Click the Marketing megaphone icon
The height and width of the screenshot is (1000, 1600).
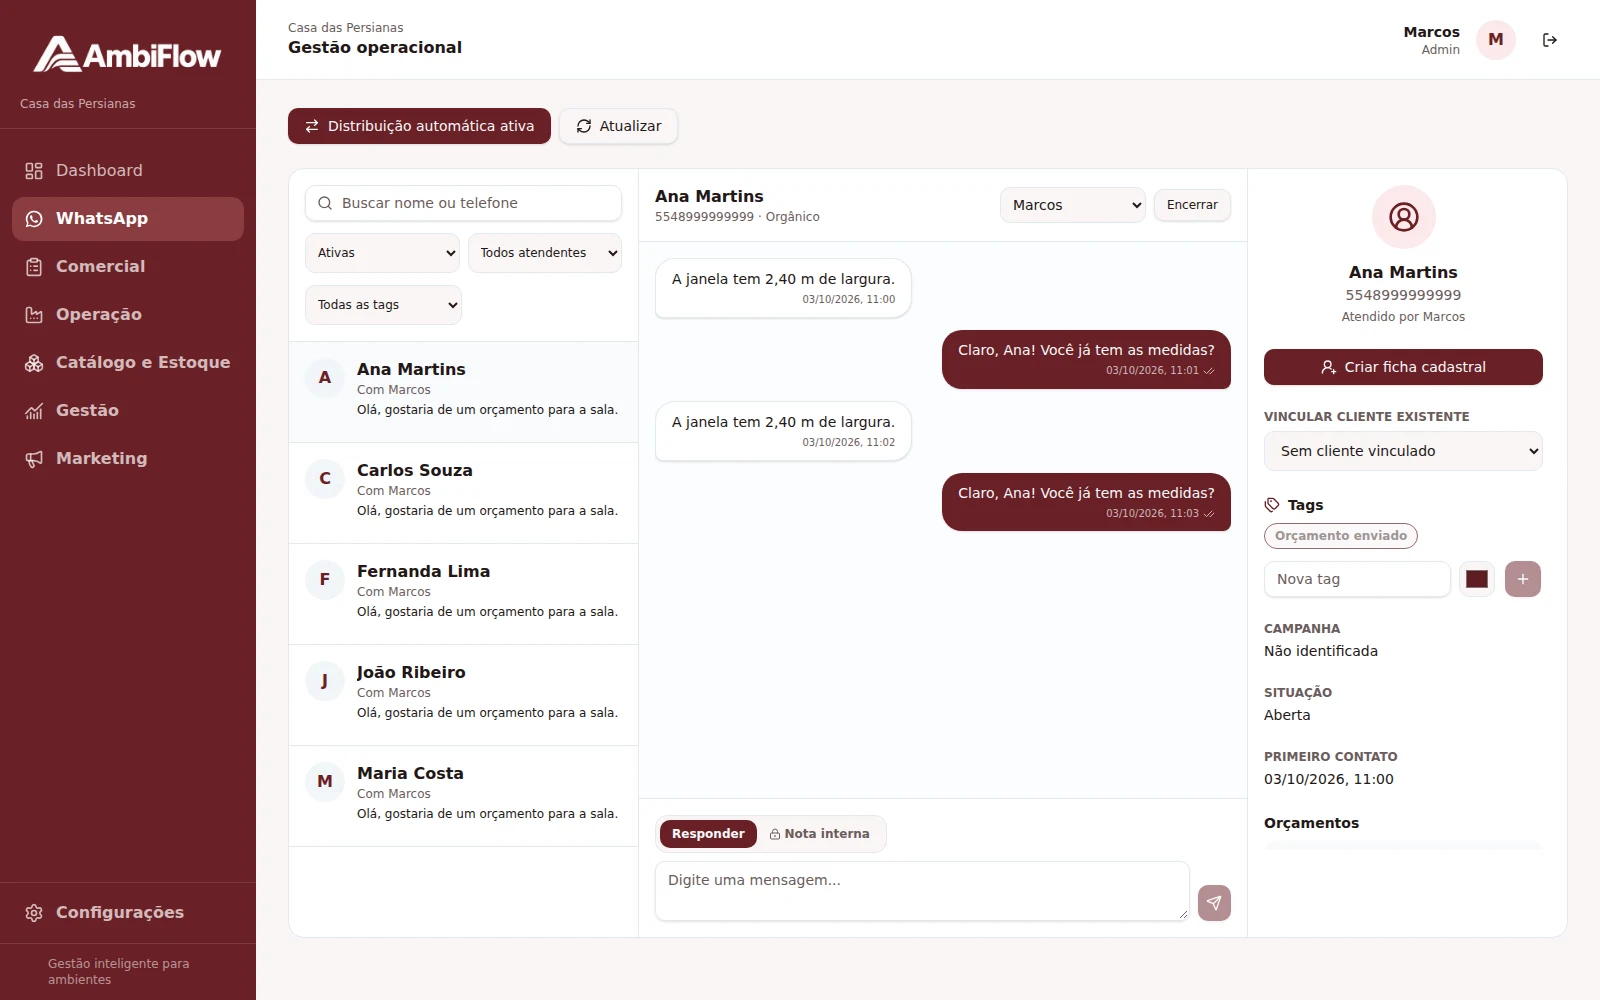tap(34, 459)
